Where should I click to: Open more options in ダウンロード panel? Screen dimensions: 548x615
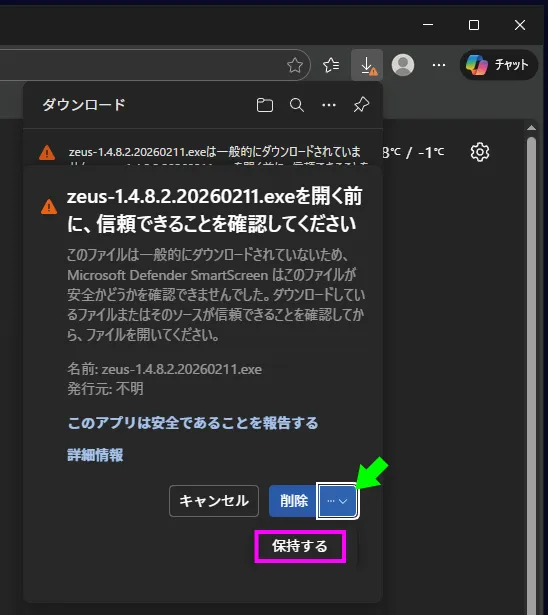(x=329, y=105)
